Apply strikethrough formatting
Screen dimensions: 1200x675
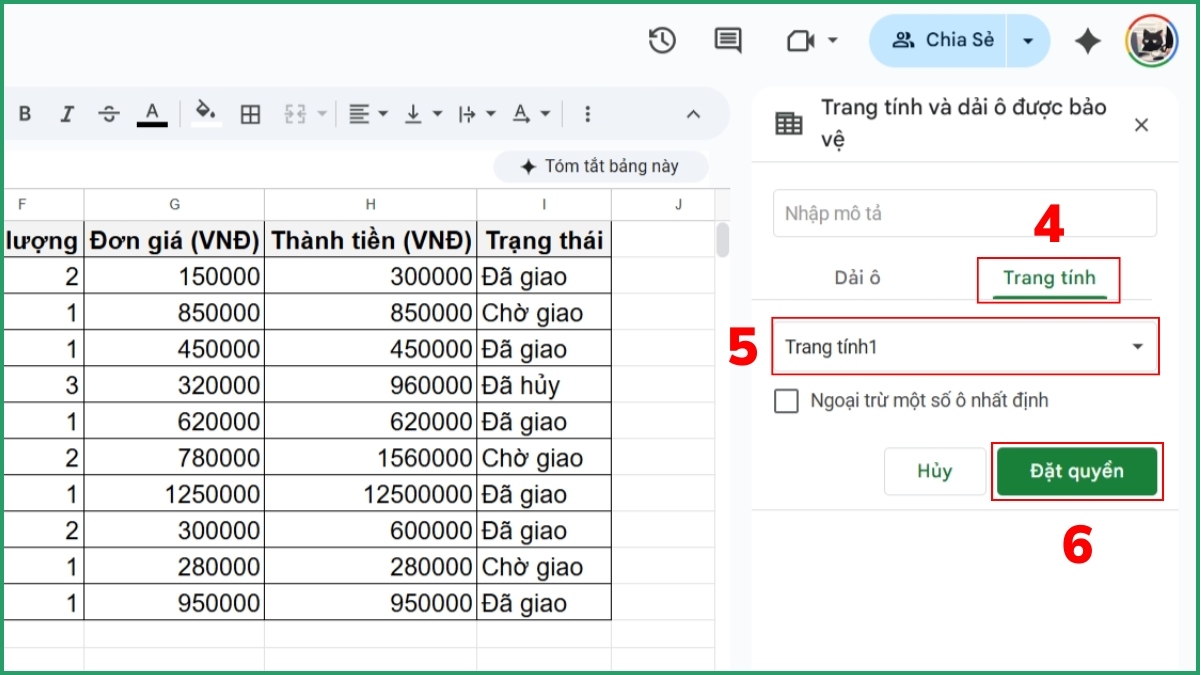pyautogui.click(x=108, y=114)
